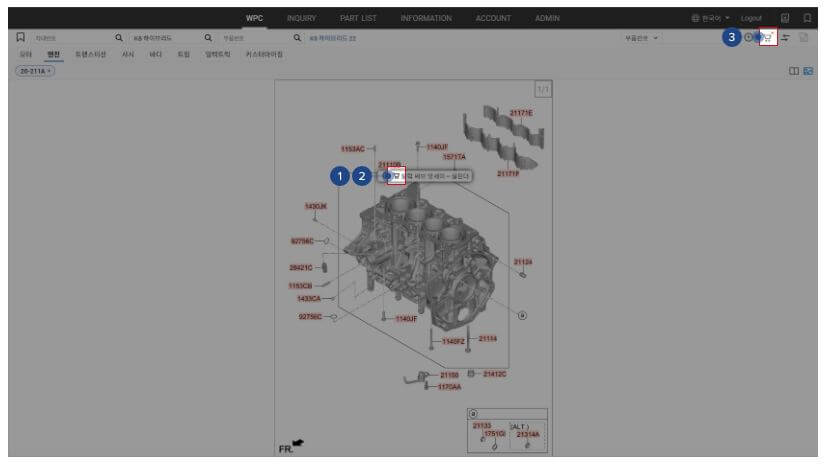Open the part-number type dropdown in the toolbar
Screen dimensions: 828x467
click(641, 38)
